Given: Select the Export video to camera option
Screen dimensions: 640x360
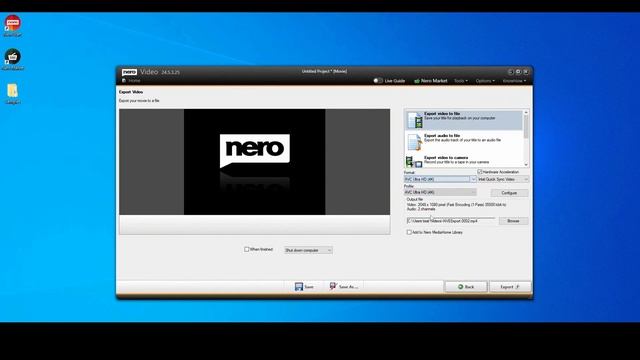Looking at the screenshot, I should click(x=464, y=161).
